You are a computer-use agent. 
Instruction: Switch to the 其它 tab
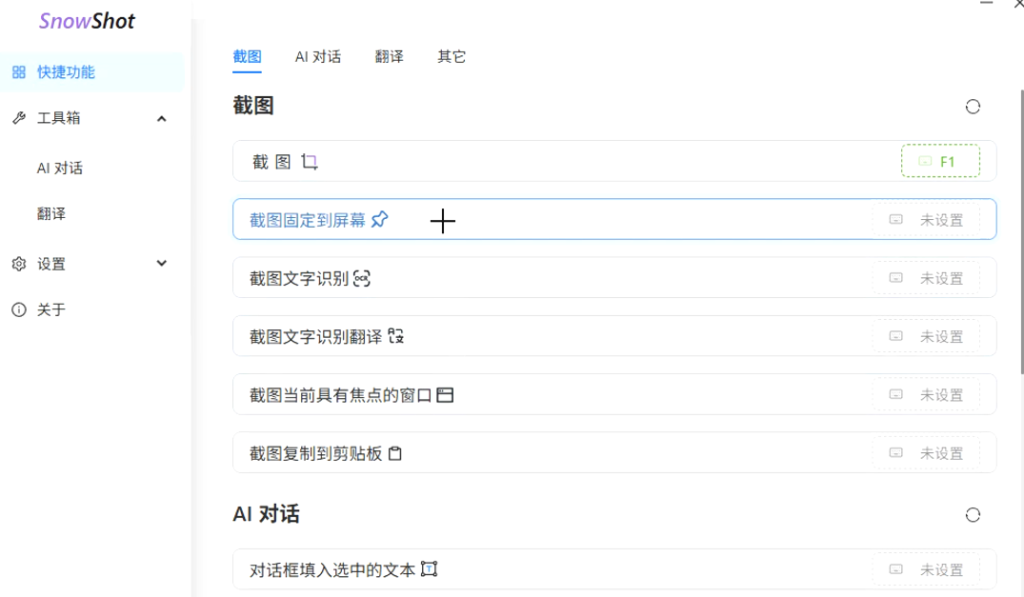[x=451, y=57]
